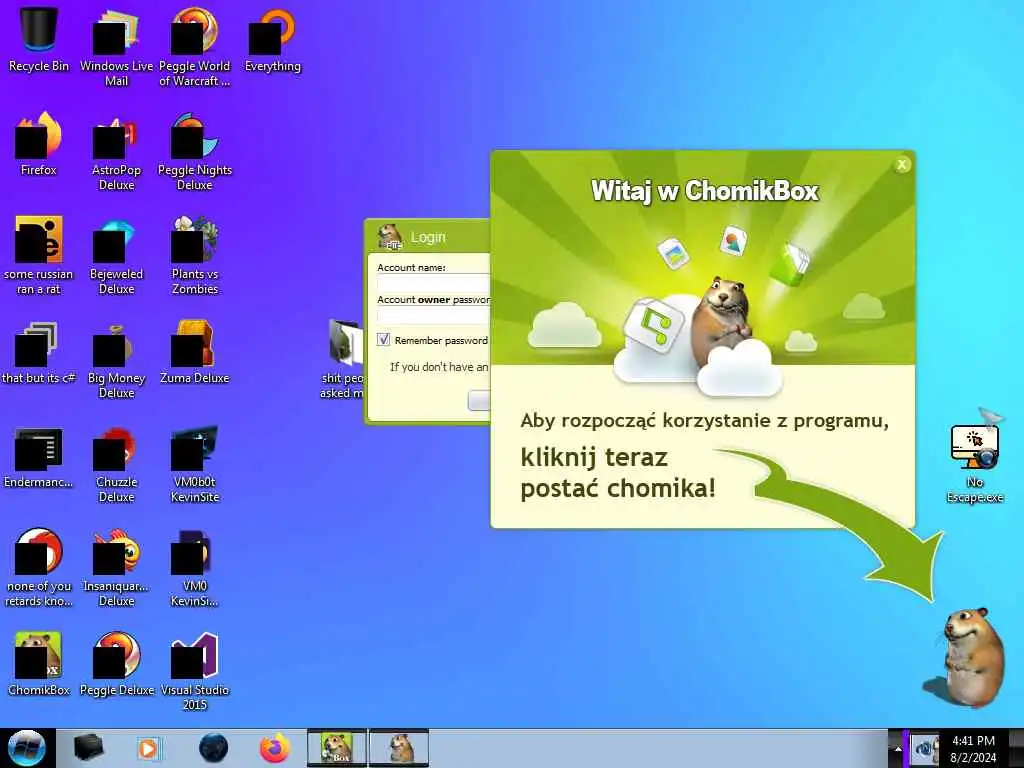
Task: Open Peggle Nights Deluxe shortcut
Action: 195,152
